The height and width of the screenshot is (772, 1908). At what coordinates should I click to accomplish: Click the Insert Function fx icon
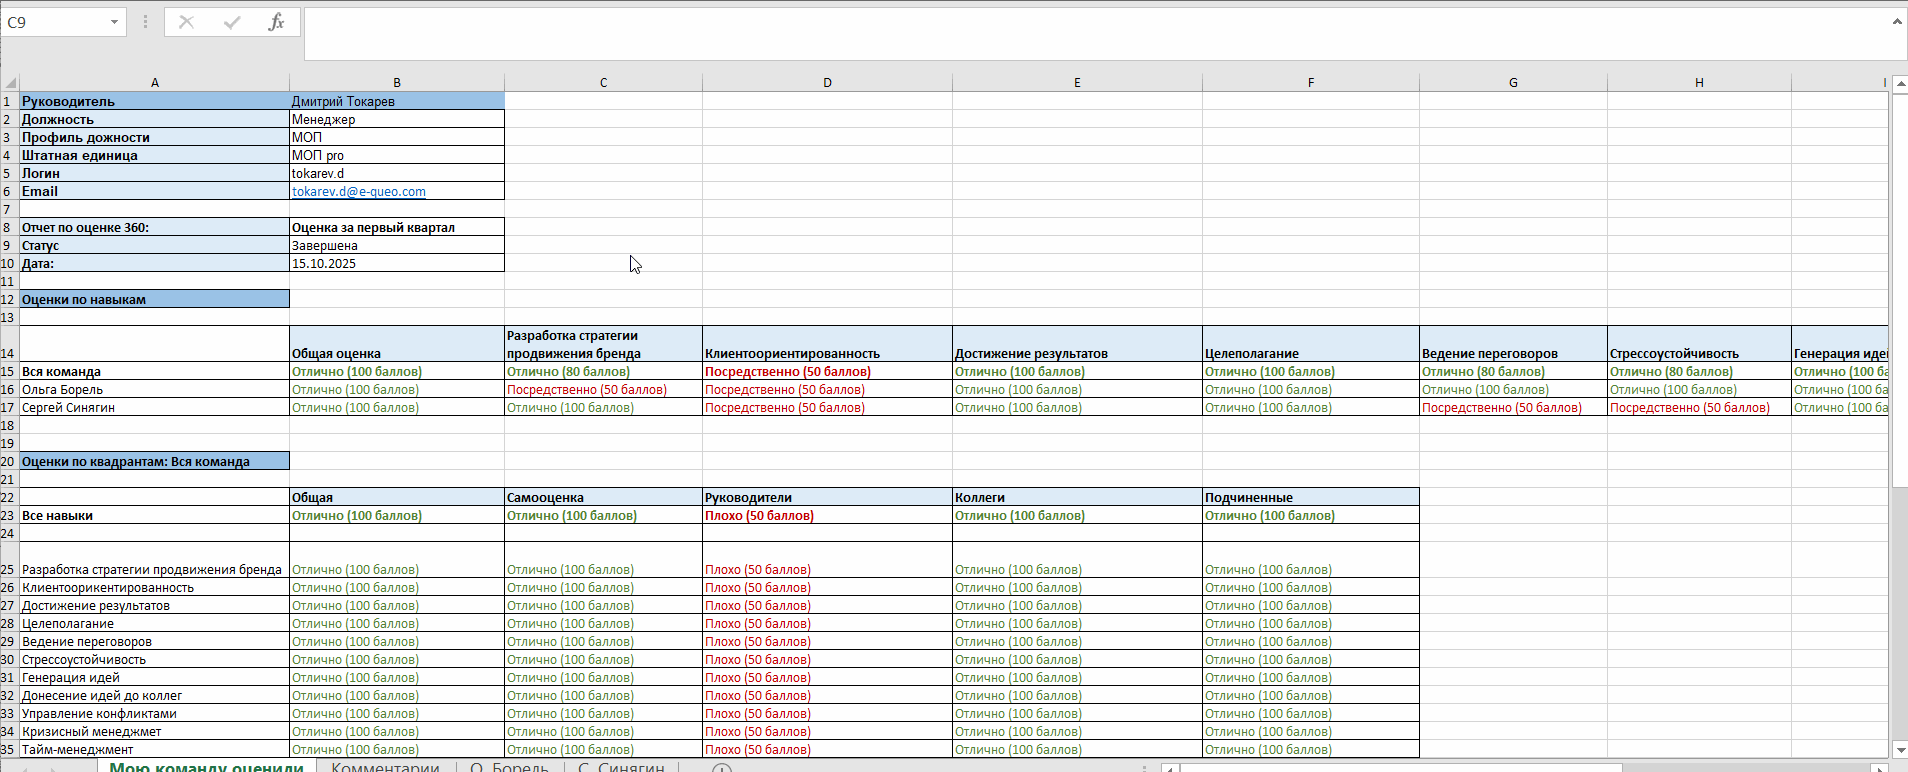pyautogui.click(x=277, y=22)
